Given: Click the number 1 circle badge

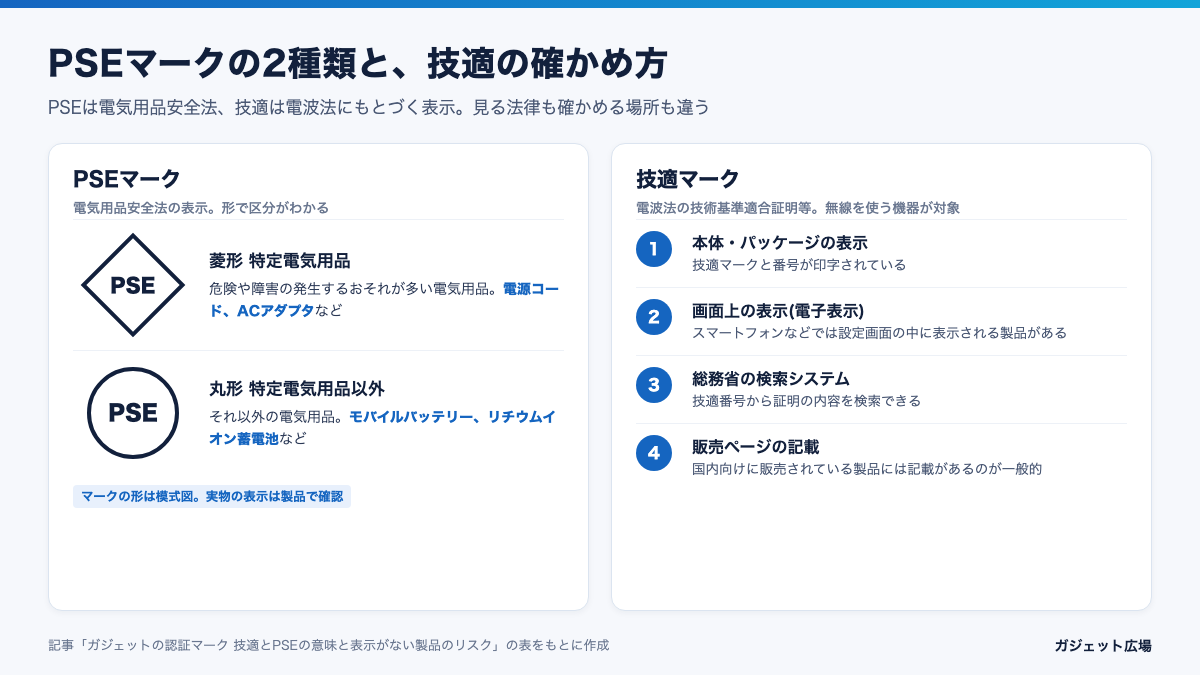Looking at the screenshot, I should [x=654, y=249].
